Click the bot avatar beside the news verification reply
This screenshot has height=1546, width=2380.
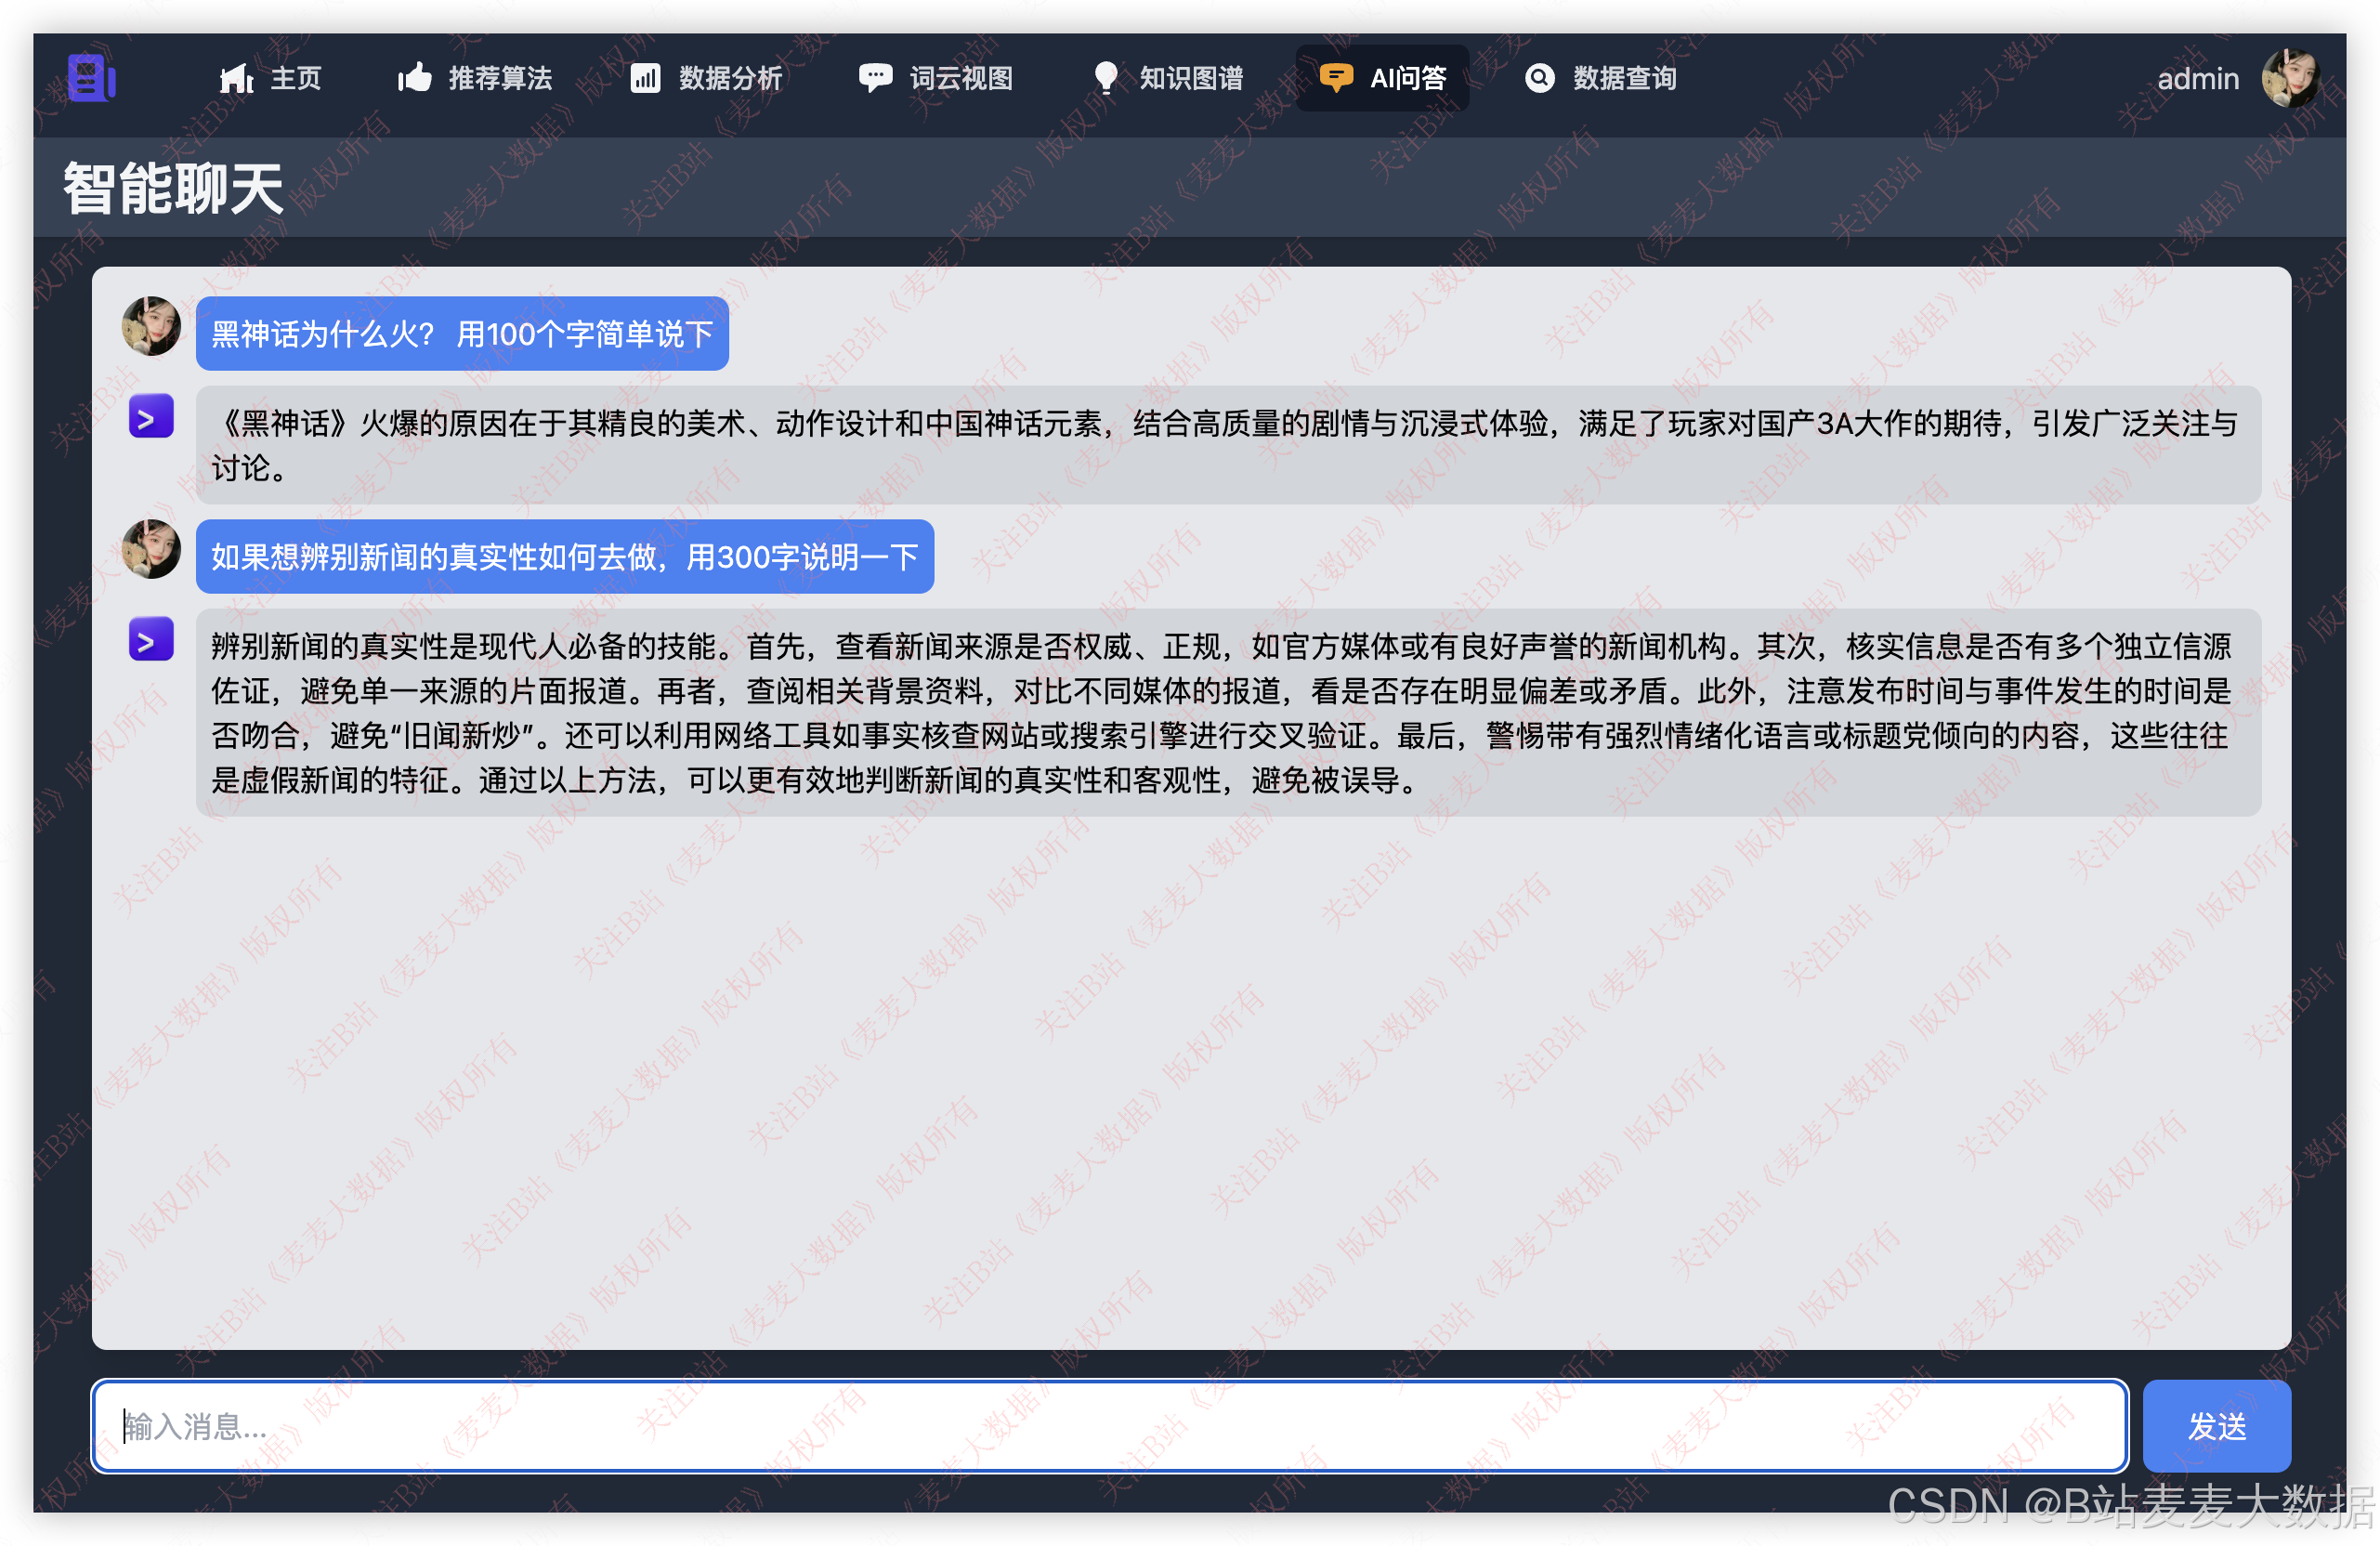[151, 641]
